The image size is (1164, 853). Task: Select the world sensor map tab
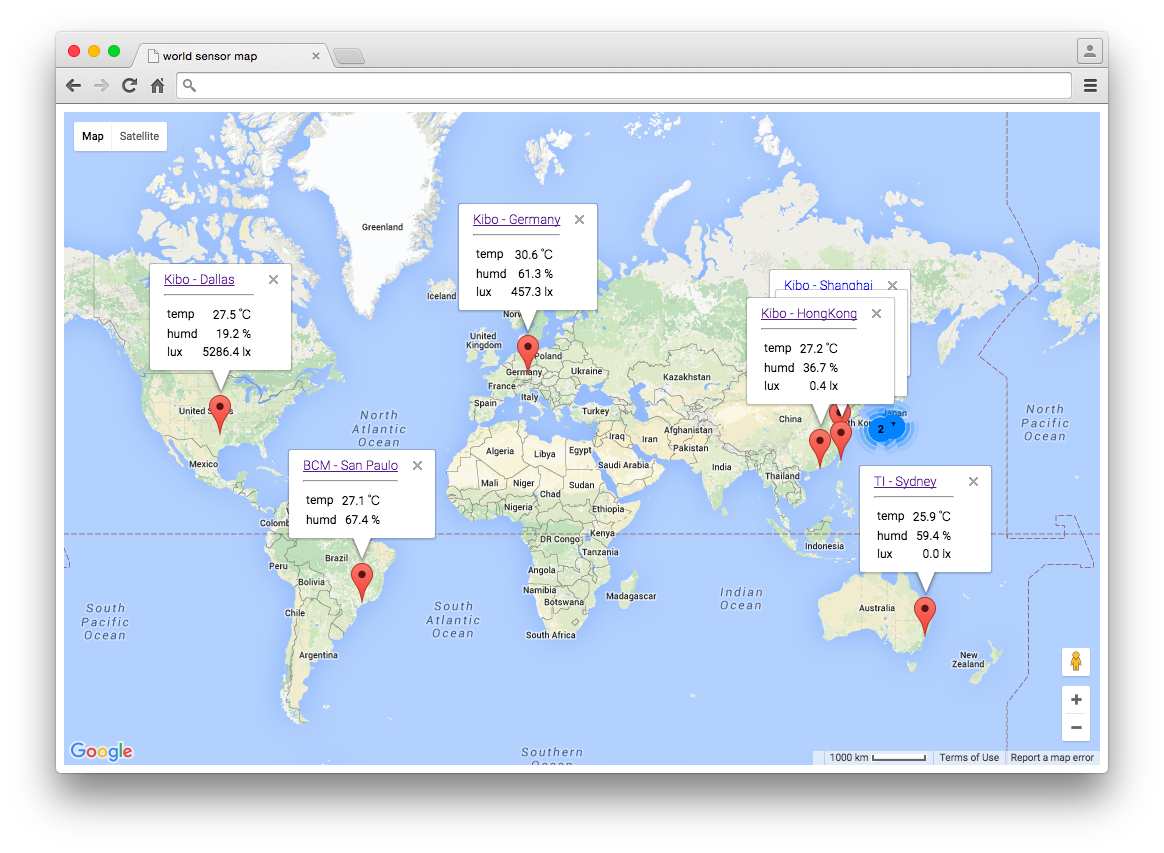(x=232, y=56)
